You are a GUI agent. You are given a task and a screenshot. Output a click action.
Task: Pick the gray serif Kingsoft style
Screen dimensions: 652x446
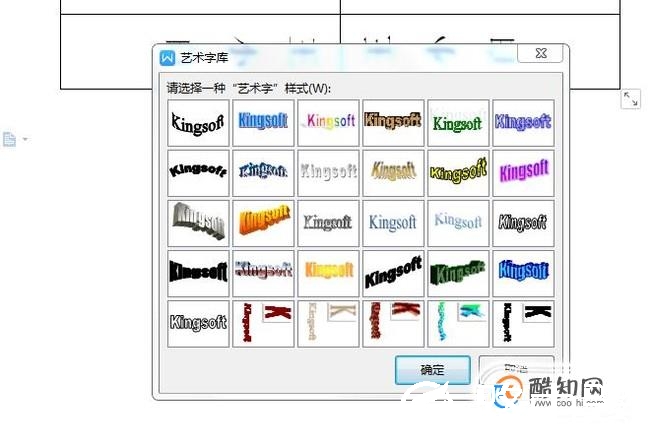(328, 224)
